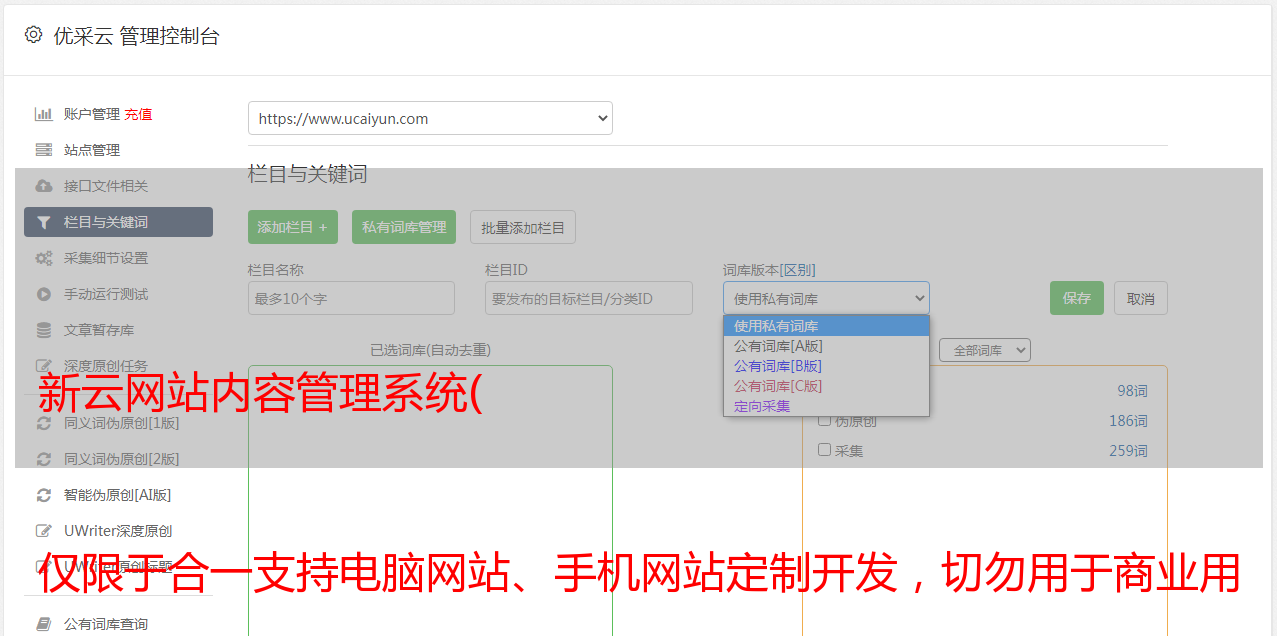Click the 栏目与关键词 page heading
Image resolution: width=1277 pixels, height=636 pixels.
tap(308, 174)
